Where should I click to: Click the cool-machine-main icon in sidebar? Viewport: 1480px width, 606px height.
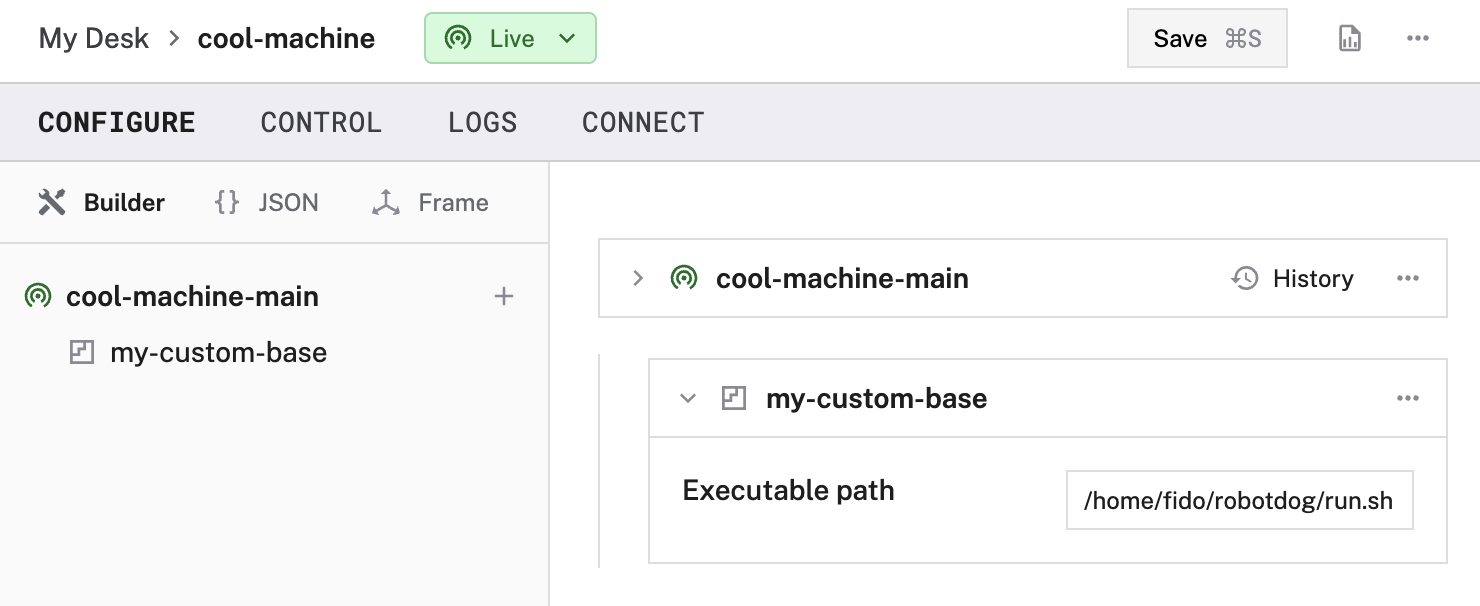[x=40, y=296]
